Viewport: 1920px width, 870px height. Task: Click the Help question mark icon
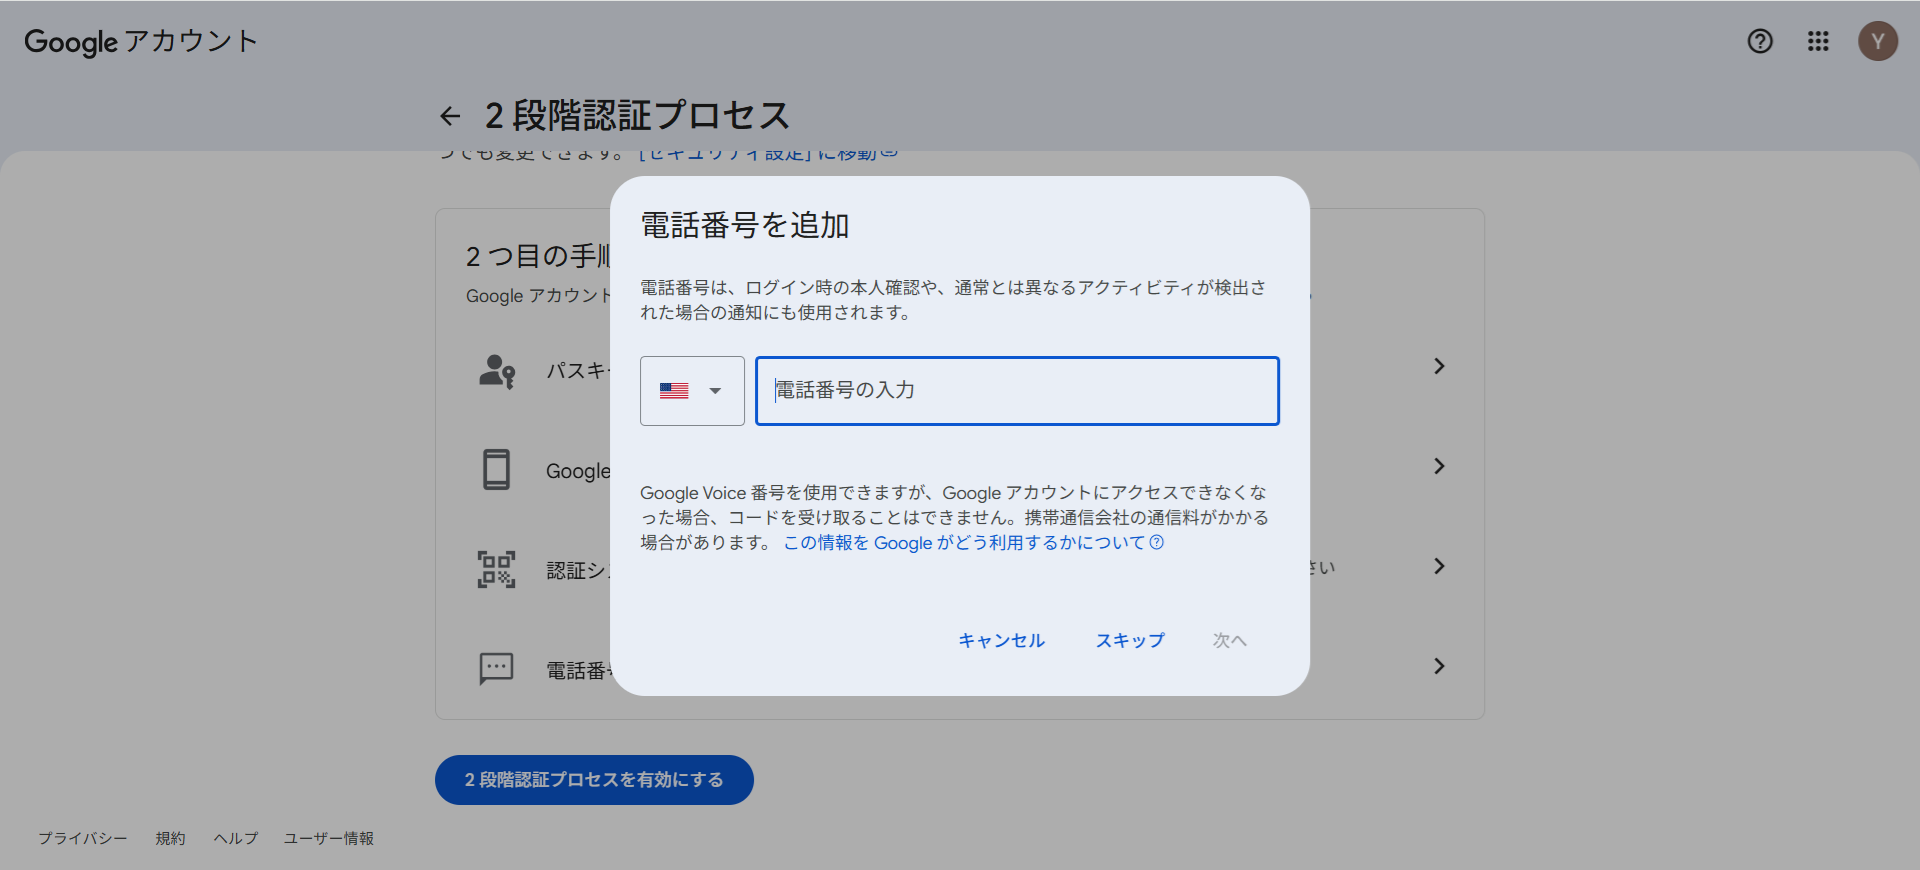[1760, 41]
